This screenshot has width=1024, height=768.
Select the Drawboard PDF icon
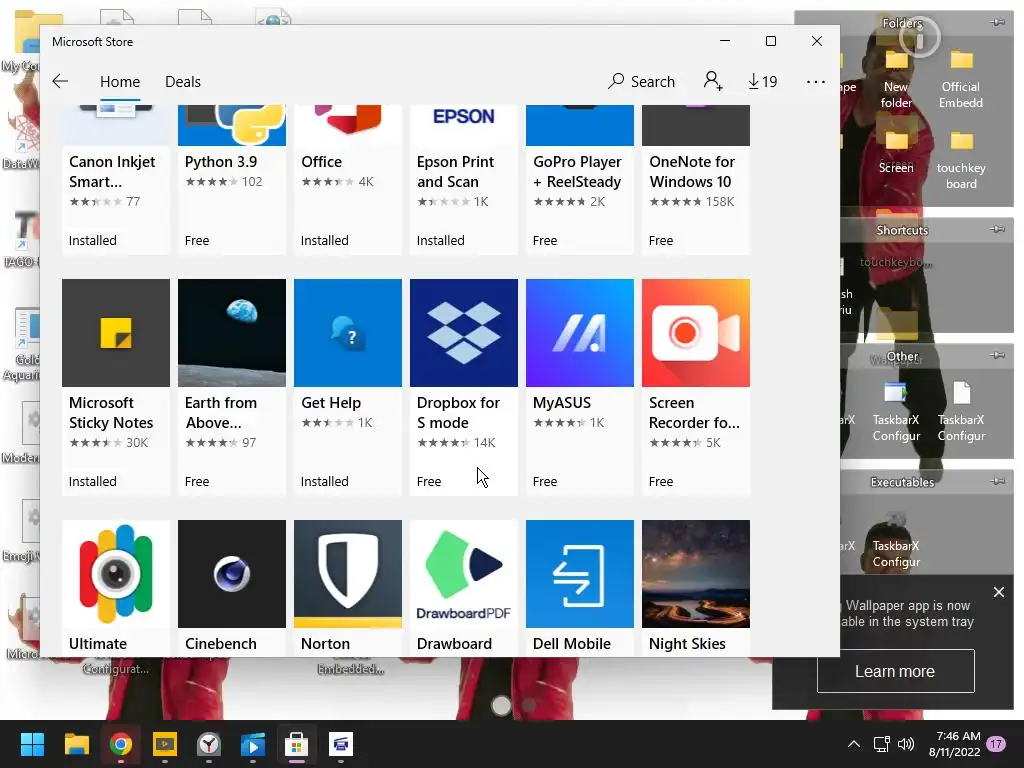[x=464, y=573]
